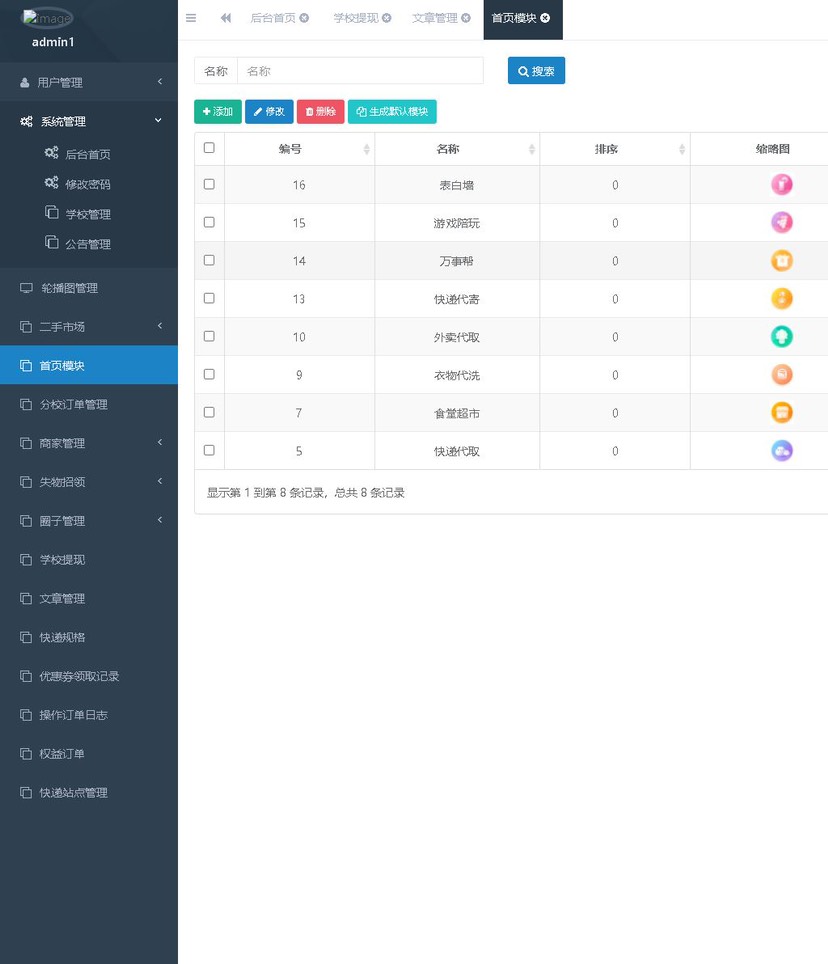Switch to the 学校提现 tab

tap(355, 17)
